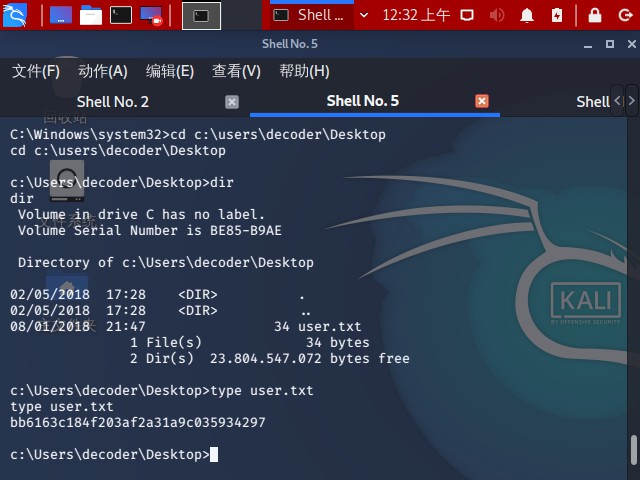
Task: Click the 'cd c:\users\decoder\Desktop' command line
Action: pyautogui.click(x=198, y=135)
